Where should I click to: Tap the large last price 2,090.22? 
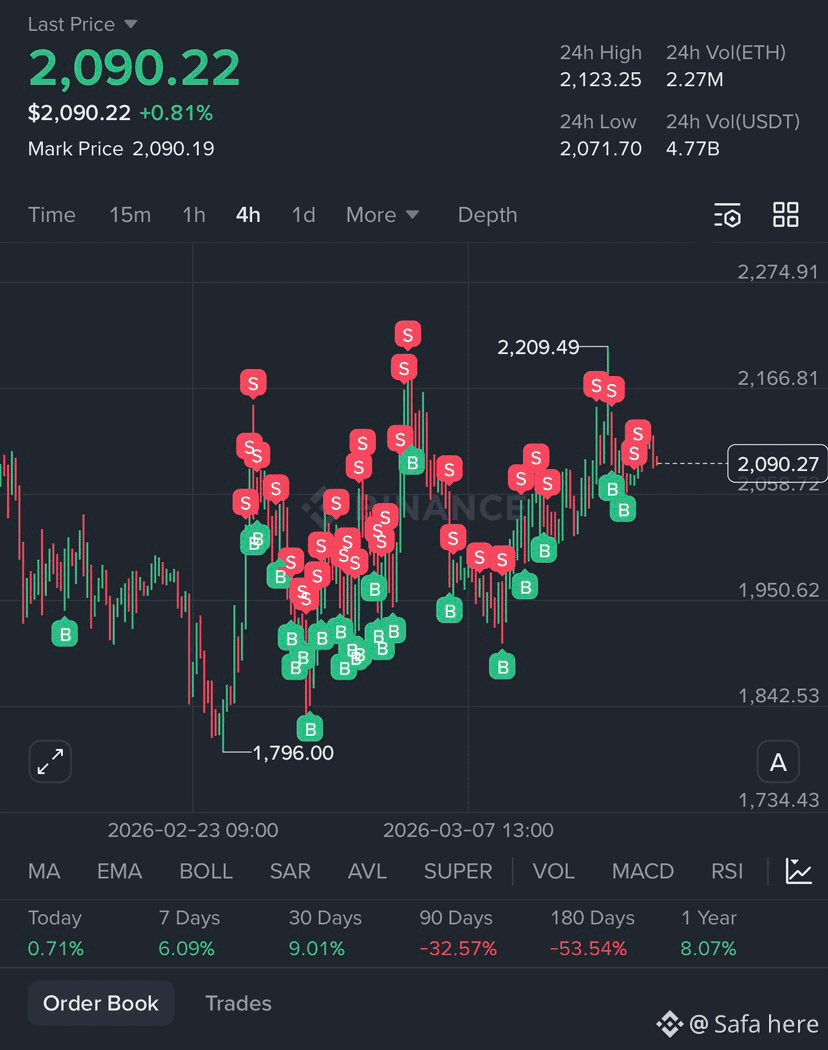click(x=134, y=68)
